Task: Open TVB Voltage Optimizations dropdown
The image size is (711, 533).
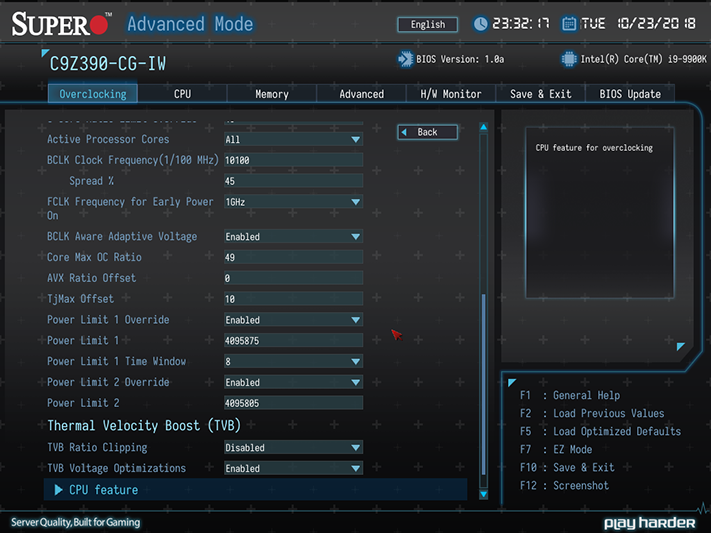Action: 293,469
